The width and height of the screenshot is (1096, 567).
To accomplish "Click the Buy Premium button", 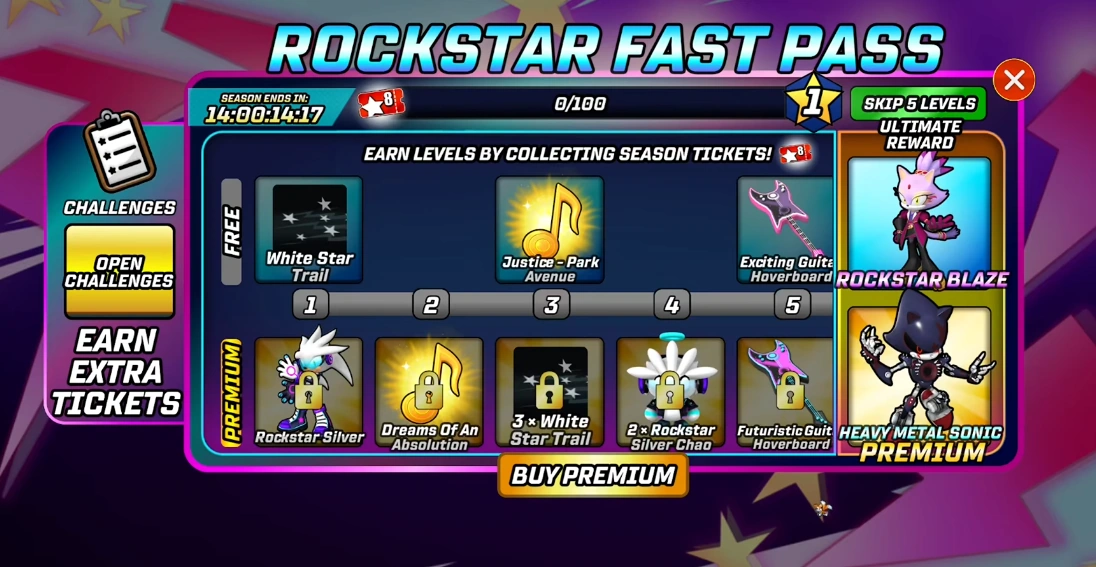I will pos(593,475).
